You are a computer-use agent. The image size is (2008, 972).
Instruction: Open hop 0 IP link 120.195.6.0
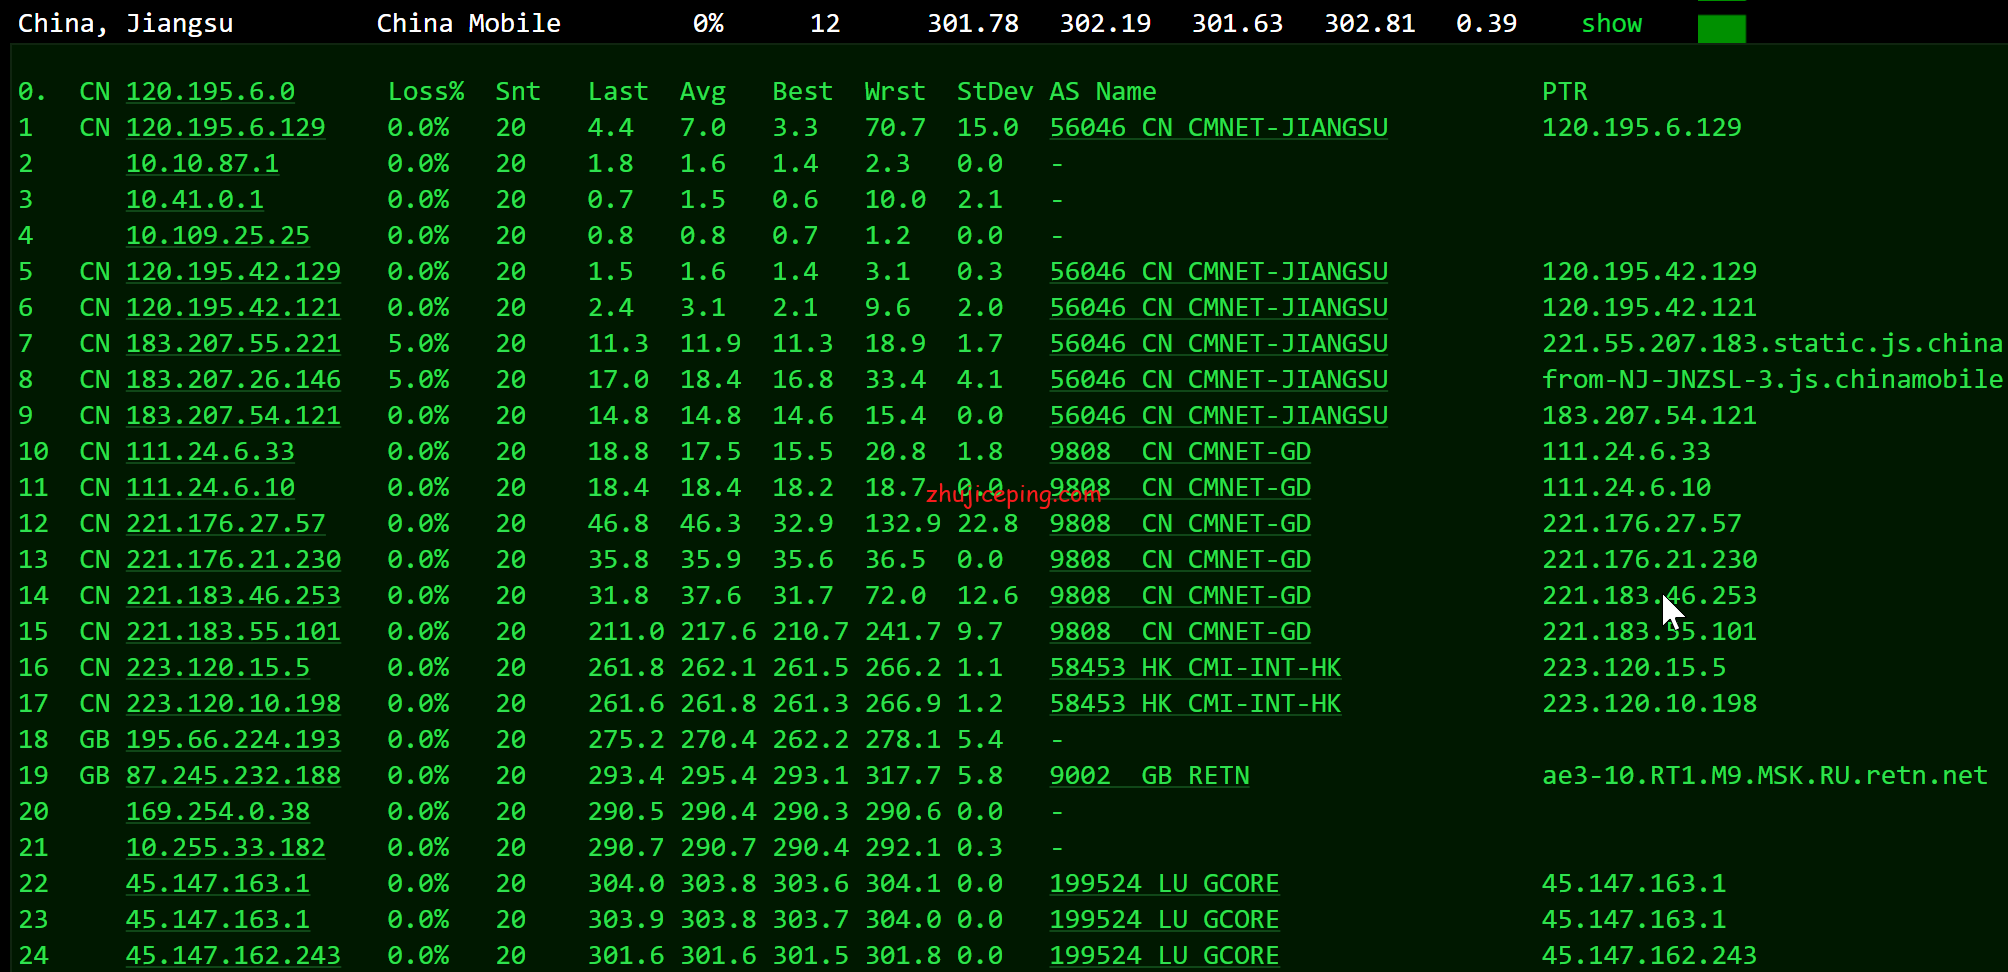[210, 92]
